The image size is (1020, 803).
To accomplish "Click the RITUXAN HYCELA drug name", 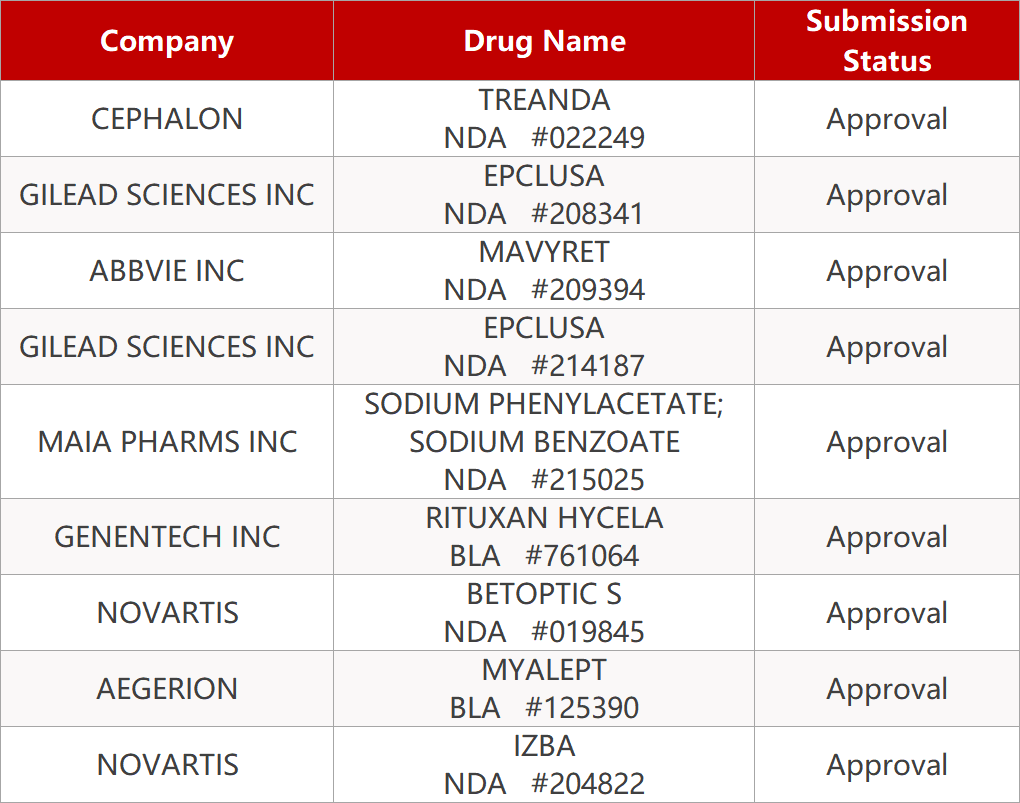I will pyautogui.click(x=544, y=518).
